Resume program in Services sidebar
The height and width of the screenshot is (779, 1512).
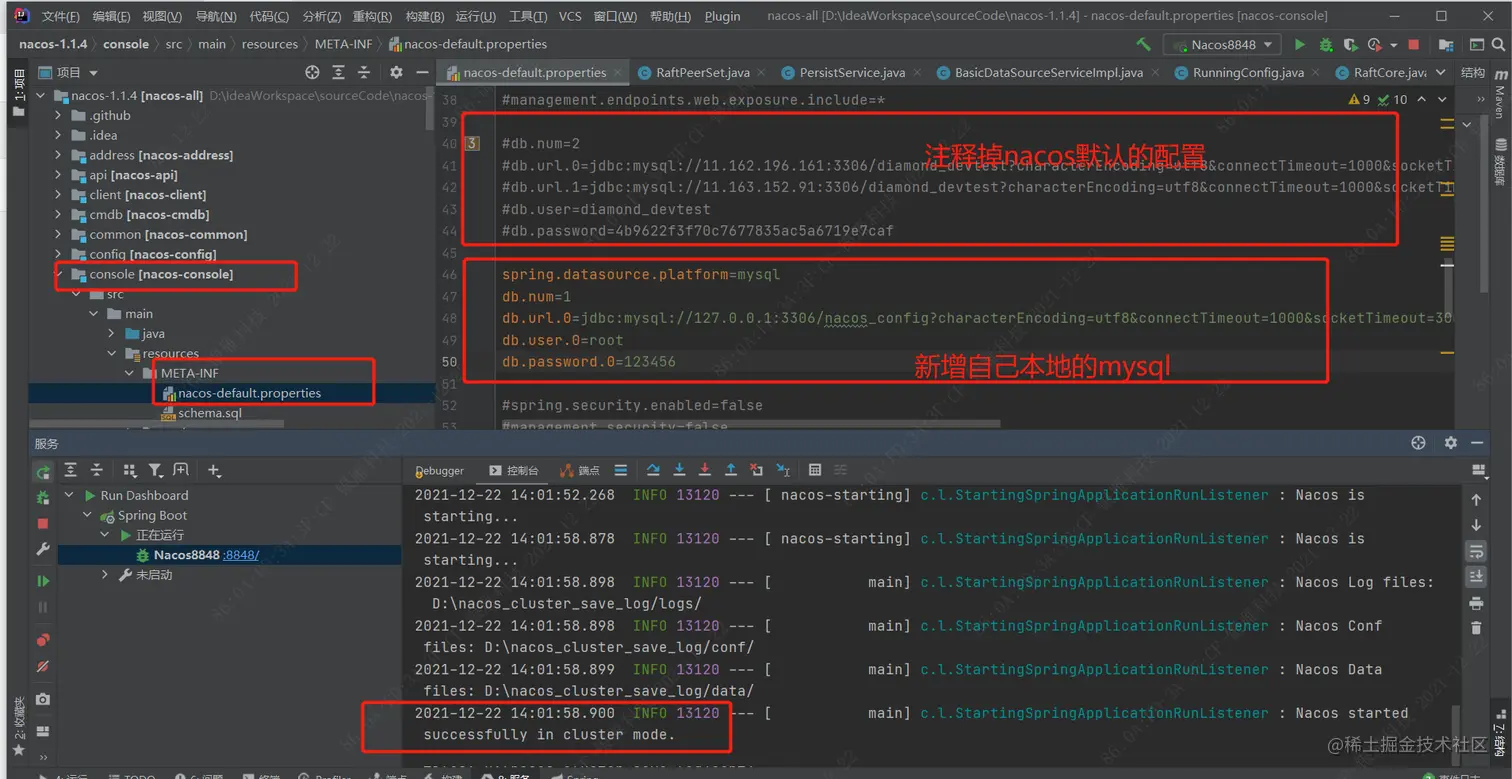[43, 580]
